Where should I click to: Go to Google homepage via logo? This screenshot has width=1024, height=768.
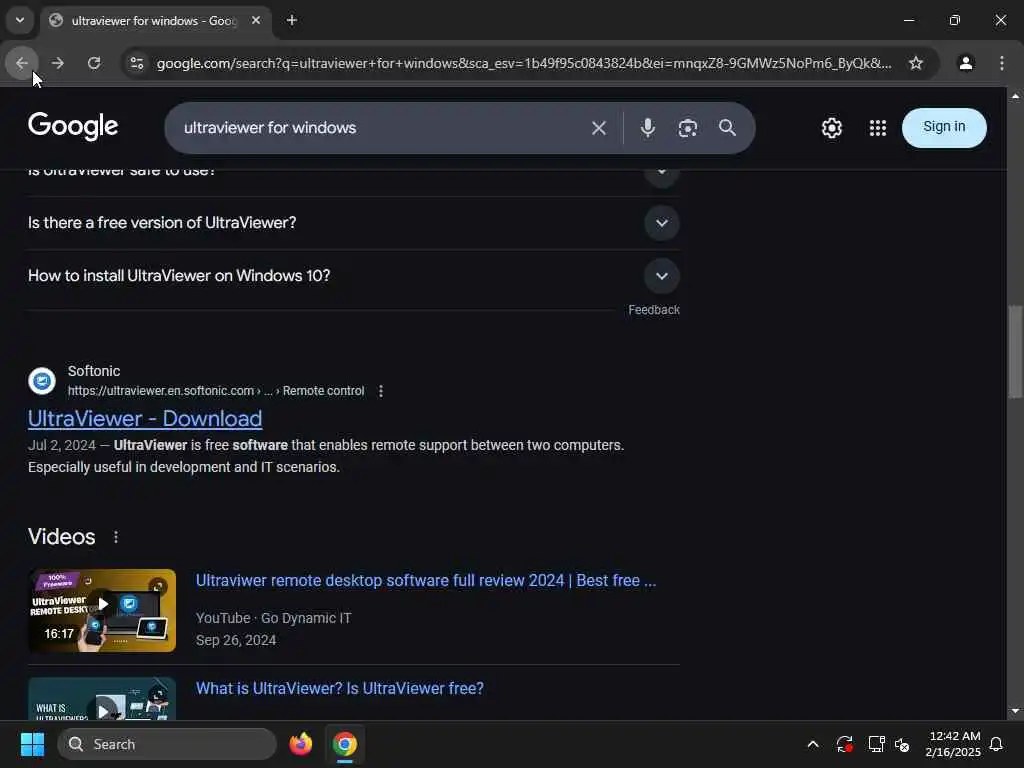coord(73,126)
